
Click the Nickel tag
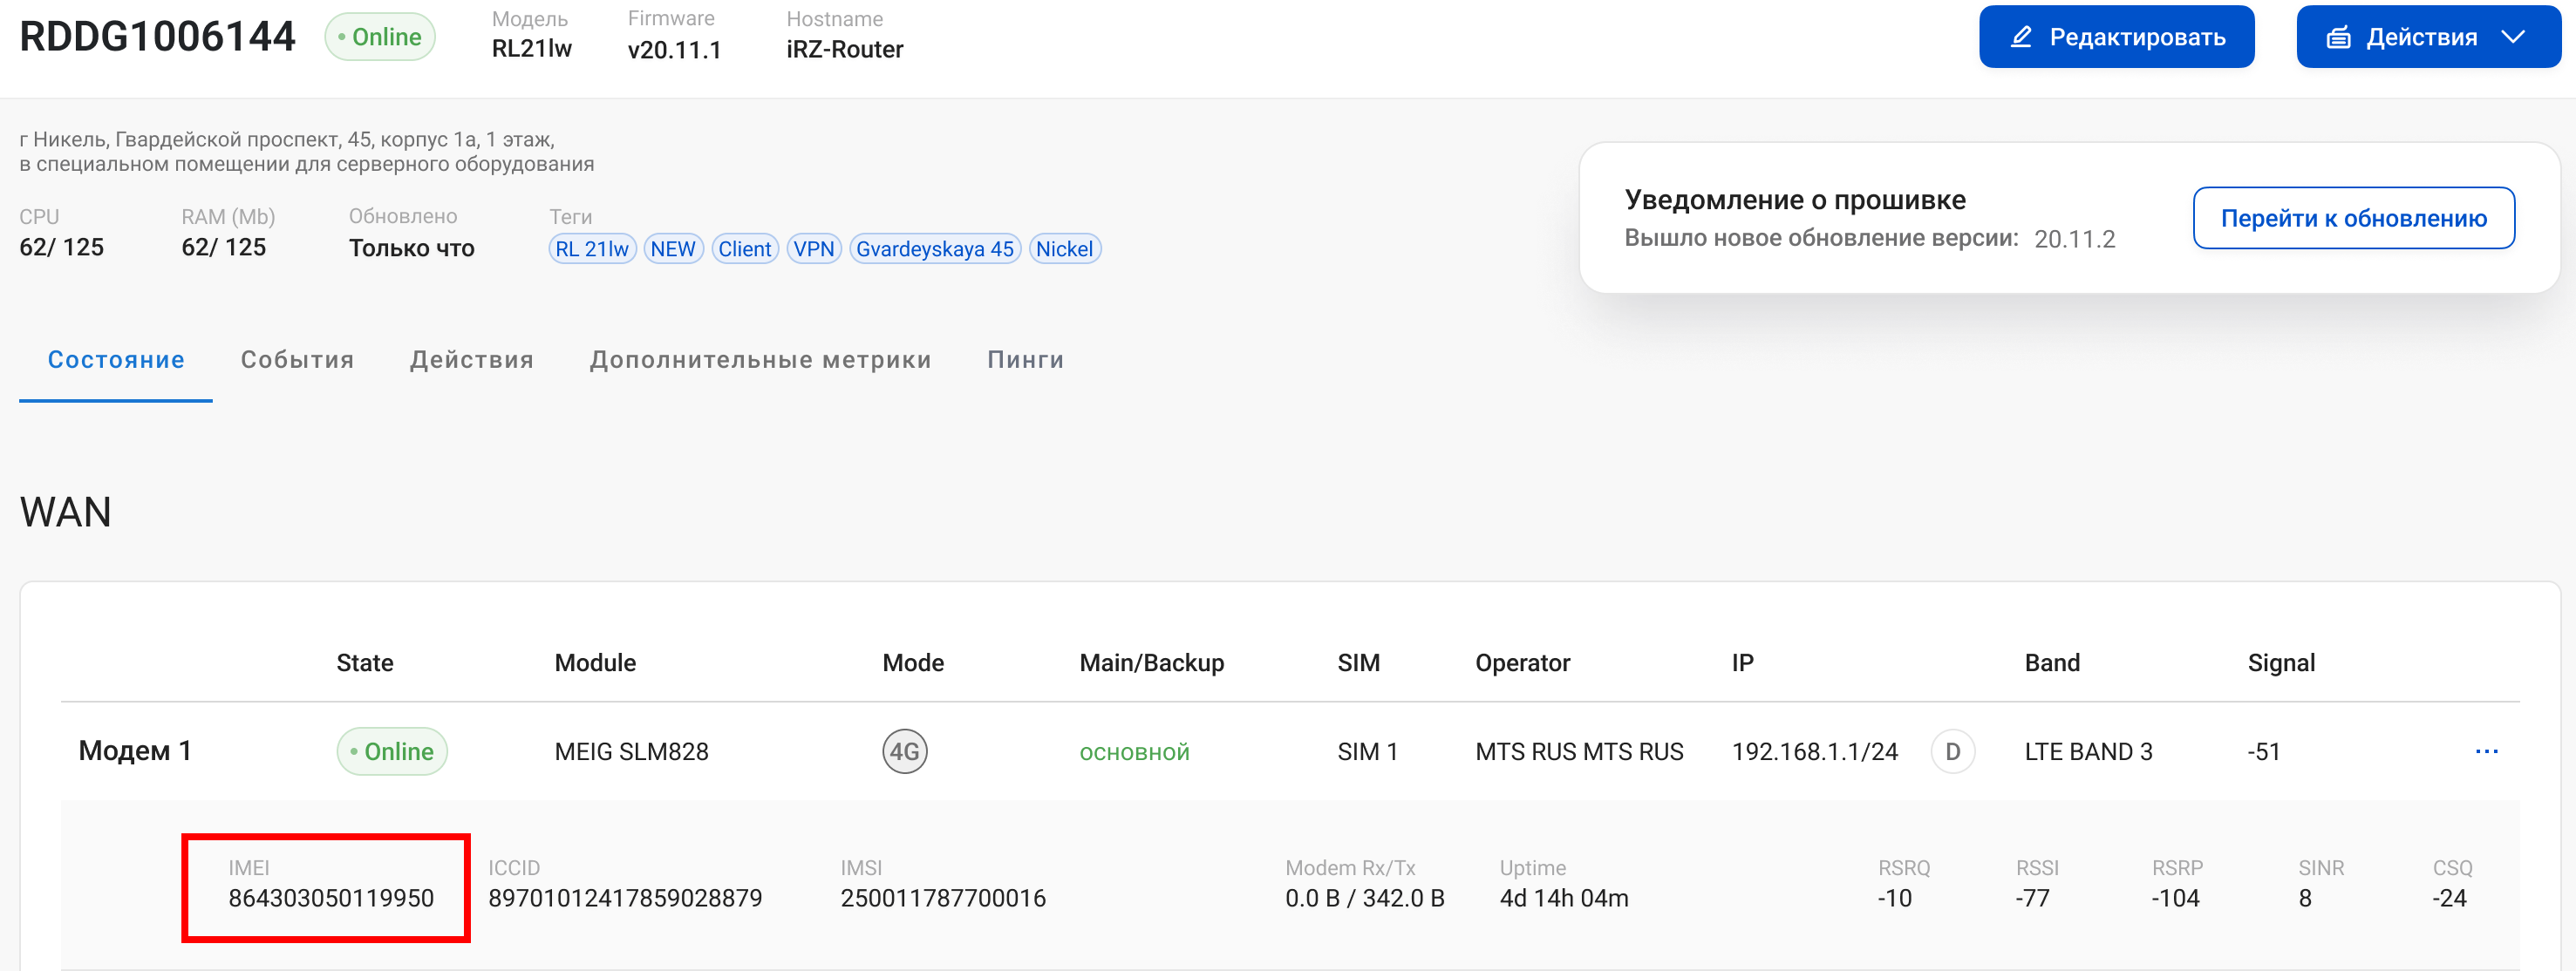[1064, 249]
